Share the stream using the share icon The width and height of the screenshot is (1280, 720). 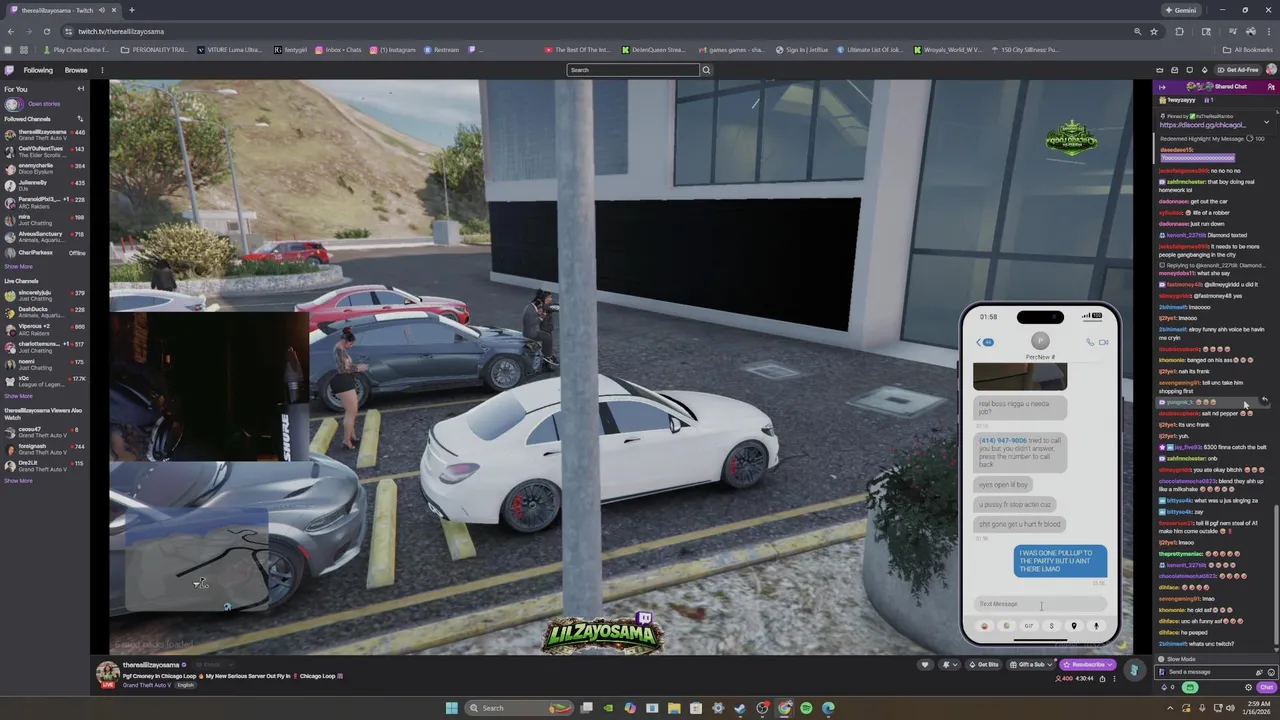pyautogui.click(x=1102, y=679)
